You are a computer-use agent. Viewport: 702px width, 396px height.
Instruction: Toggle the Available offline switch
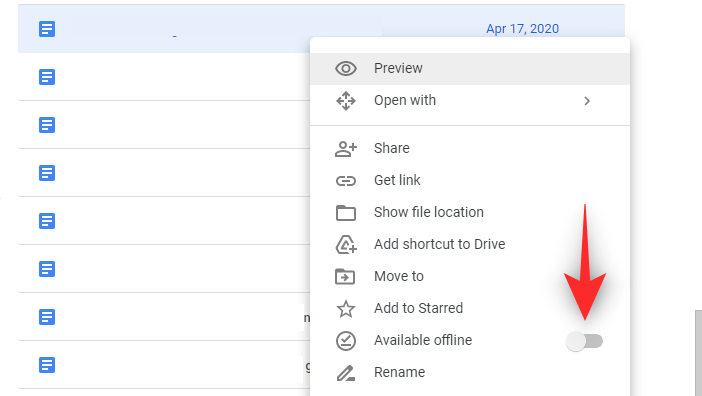584,341
